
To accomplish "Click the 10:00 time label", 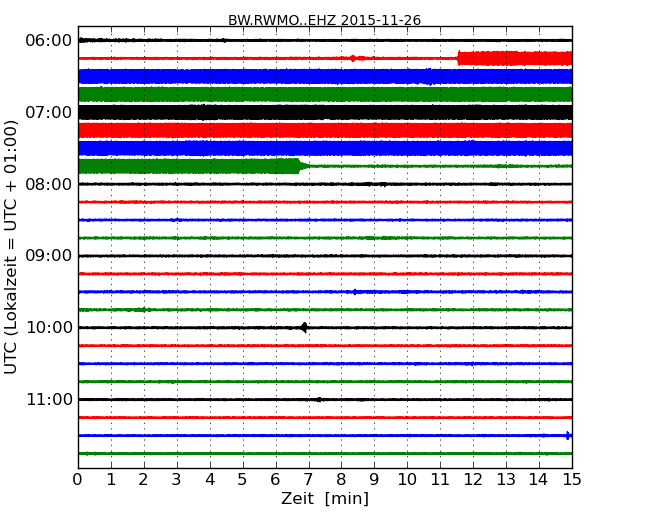I will pyautogui.click(x=49, y=328).
